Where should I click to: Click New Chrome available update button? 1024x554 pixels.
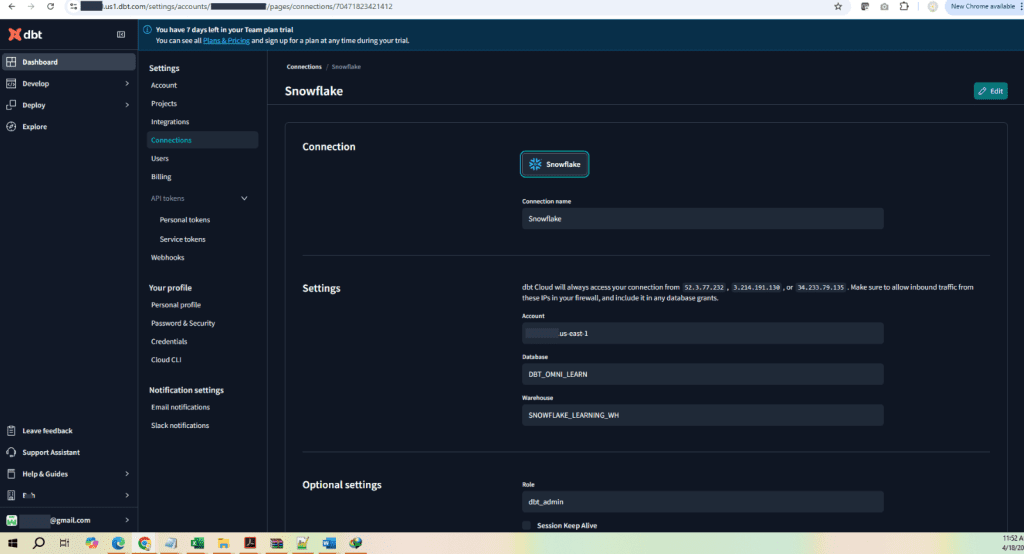[984, 7]
